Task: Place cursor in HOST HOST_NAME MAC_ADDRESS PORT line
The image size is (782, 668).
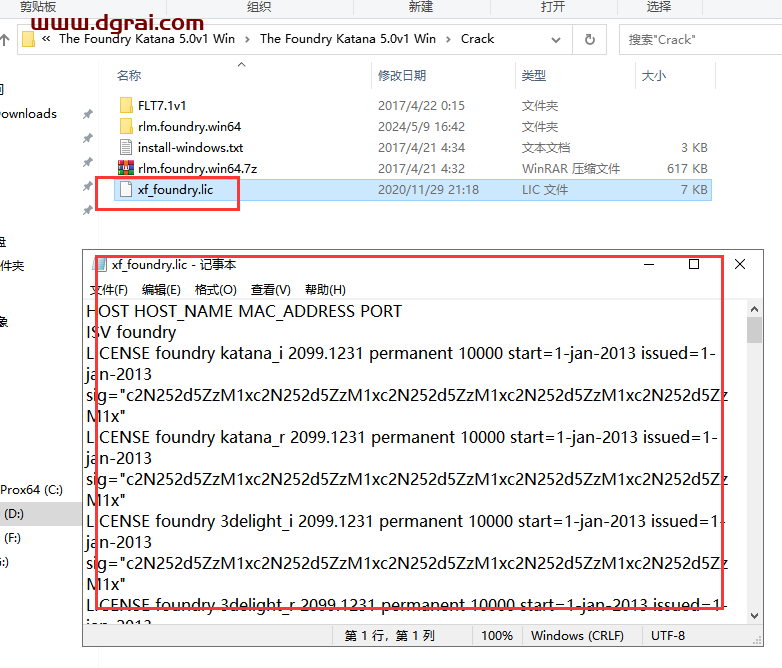Action: coord(244,311)
